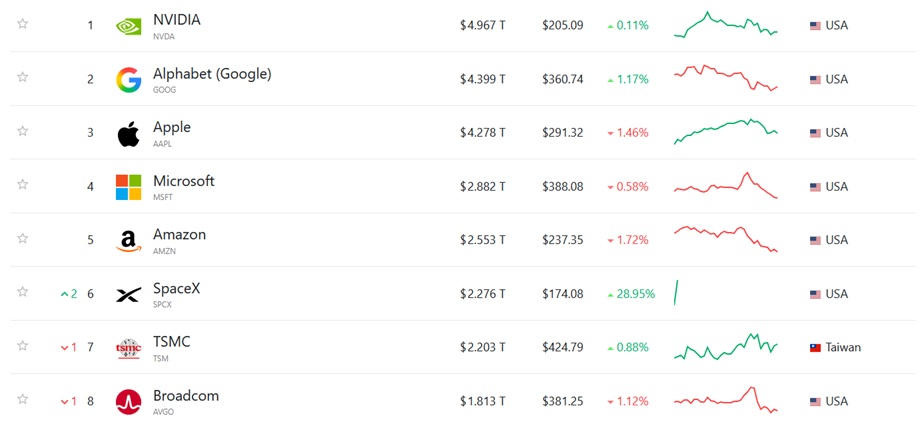The width and height of the screenshot is (922, 426).
Task: Click the NVIDIA logo icon
Action: click(128, 26)
